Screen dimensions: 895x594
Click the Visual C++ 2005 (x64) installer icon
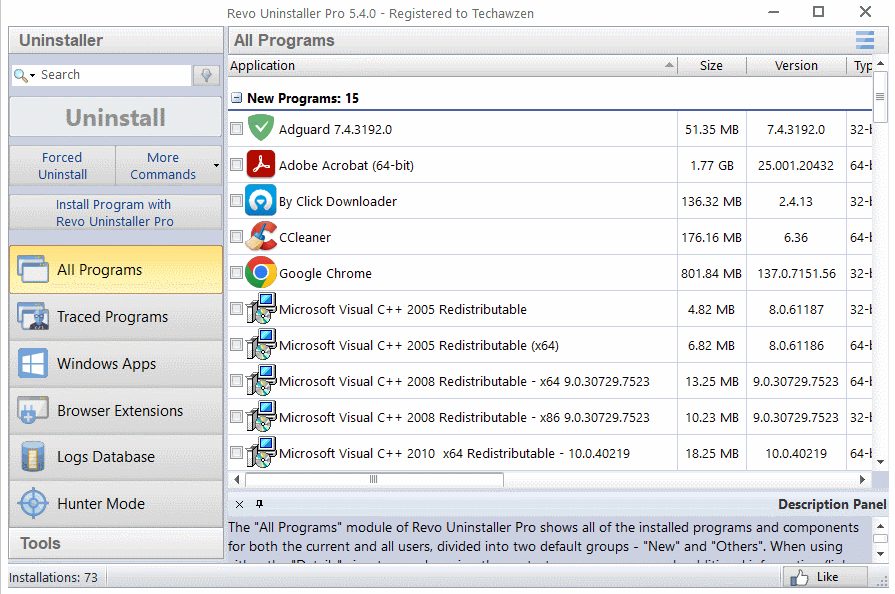261,345
